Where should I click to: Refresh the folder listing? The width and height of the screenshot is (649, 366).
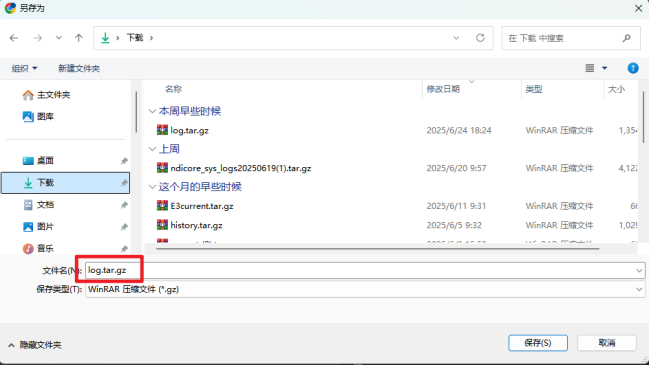pyautogui.click(x=480, y=38)
